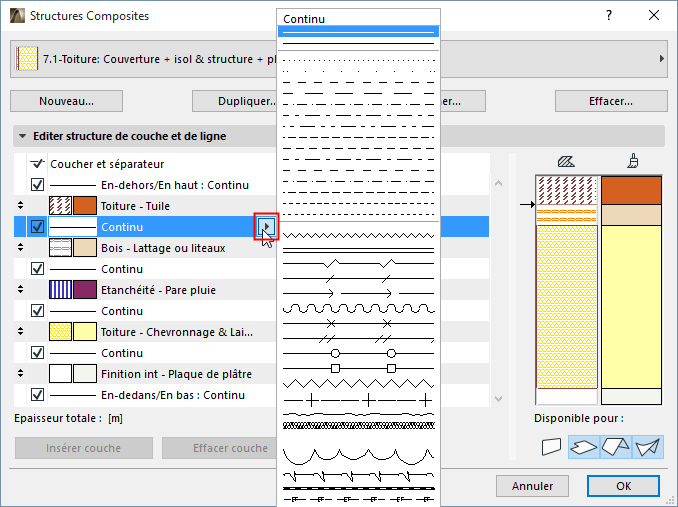Choose the line type with arrows
678x507 pixels.
tap(358, 294)
